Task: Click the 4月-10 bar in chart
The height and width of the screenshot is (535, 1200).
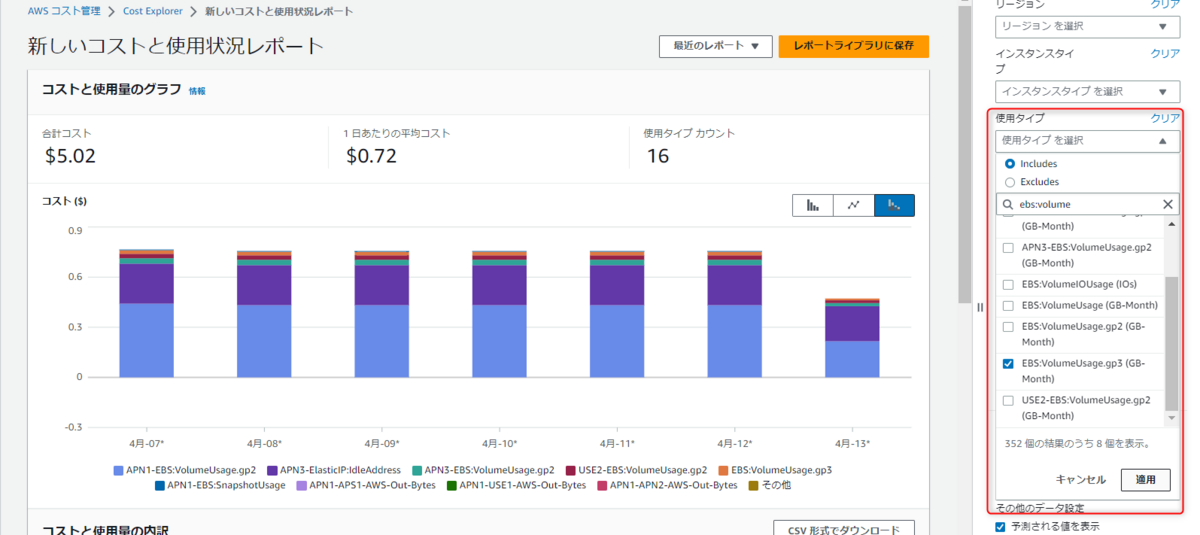Action: point(500,314)
